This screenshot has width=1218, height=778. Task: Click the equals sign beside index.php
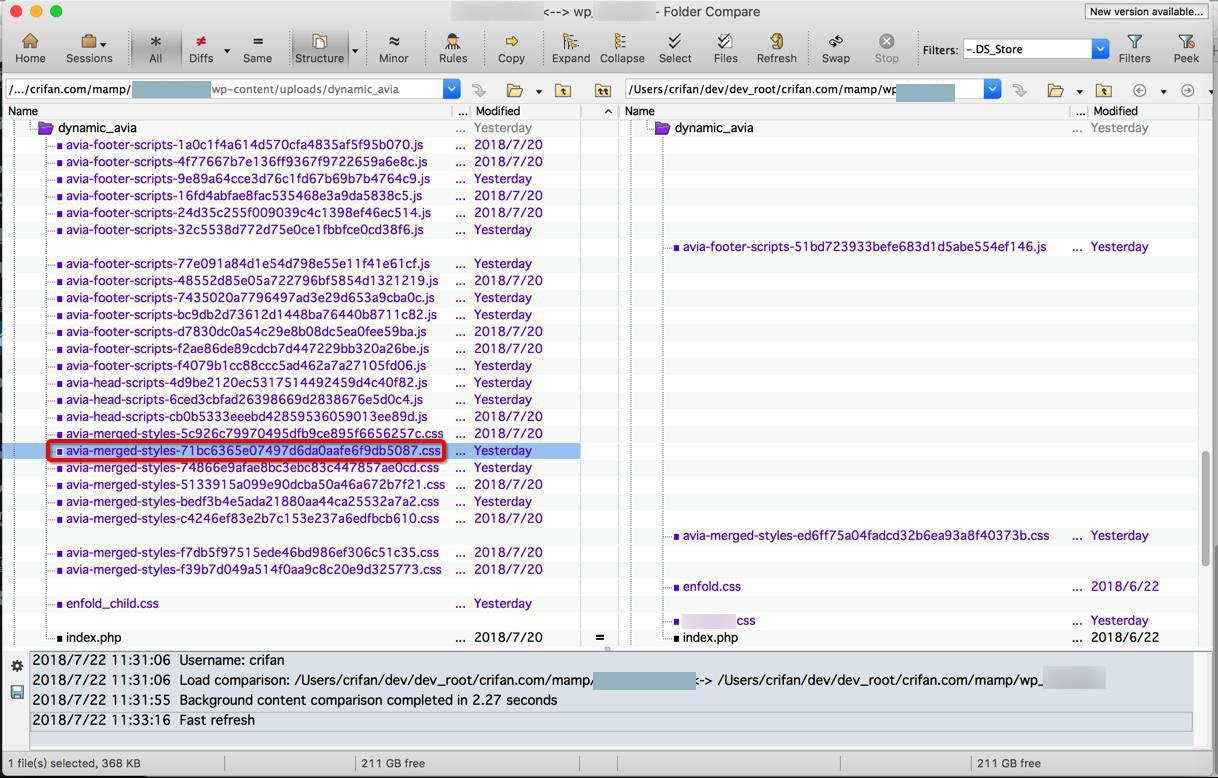pos(600,638)
